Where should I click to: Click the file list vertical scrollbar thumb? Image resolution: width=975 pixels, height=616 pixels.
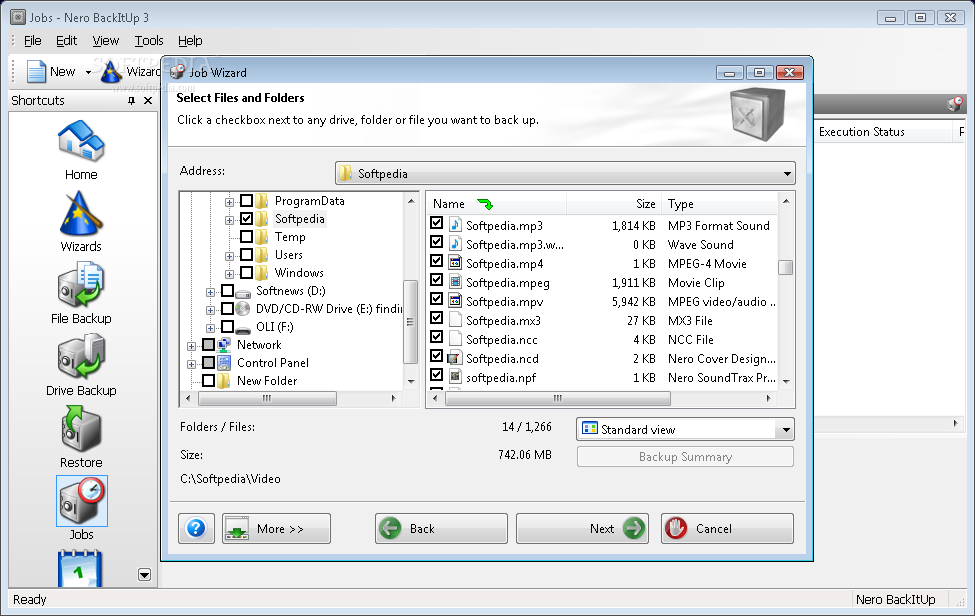coord(786,267)
